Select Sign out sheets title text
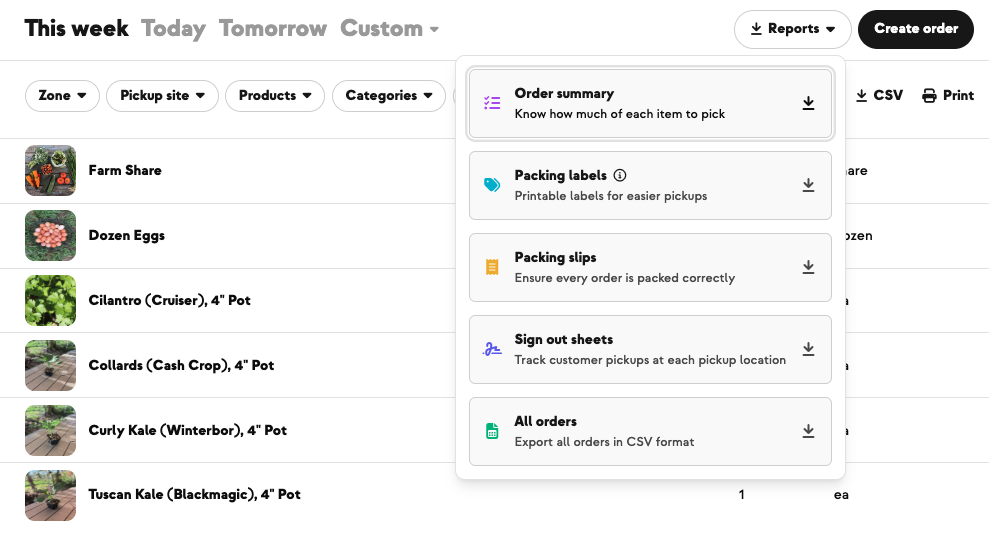This screenshot has height=552, width=989. [563, 339]
